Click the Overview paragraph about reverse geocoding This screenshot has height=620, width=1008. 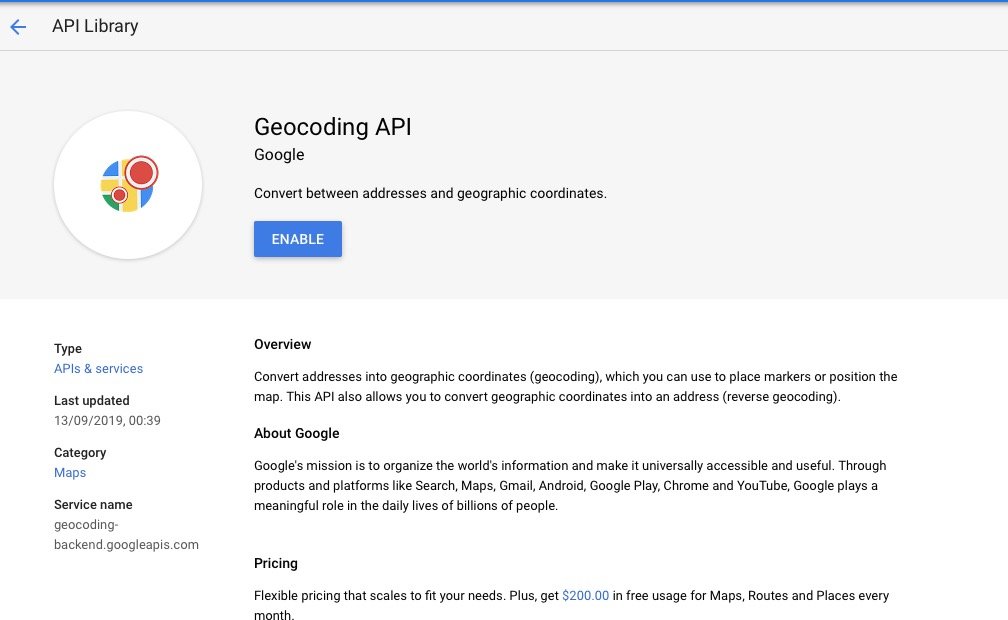tap(575, 387)
